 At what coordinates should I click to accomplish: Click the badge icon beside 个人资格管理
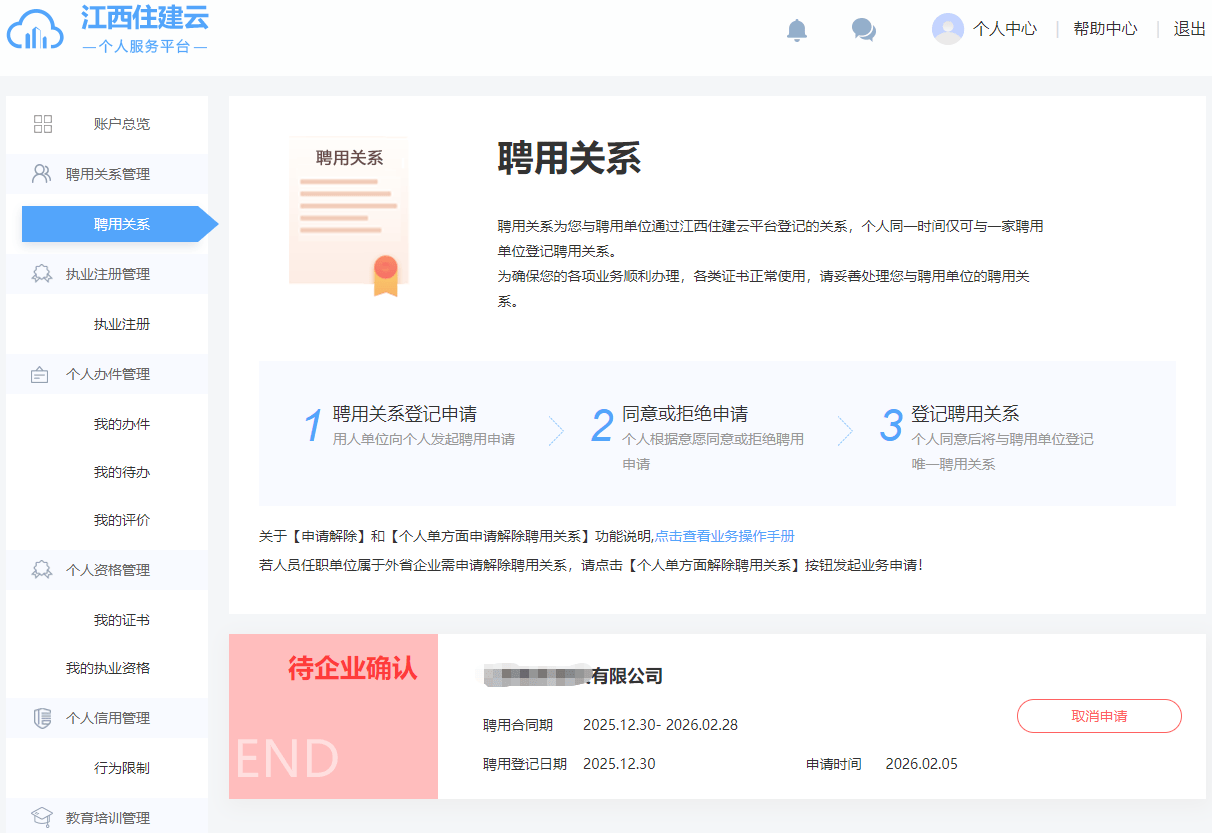pyautogui.click(x=43, y=569)
